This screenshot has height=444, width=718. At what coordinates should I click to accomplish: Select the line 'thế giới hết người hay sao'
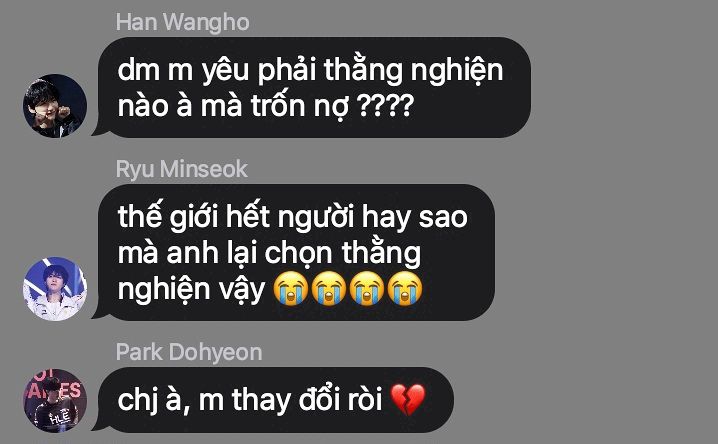click(x=293, y=217)
